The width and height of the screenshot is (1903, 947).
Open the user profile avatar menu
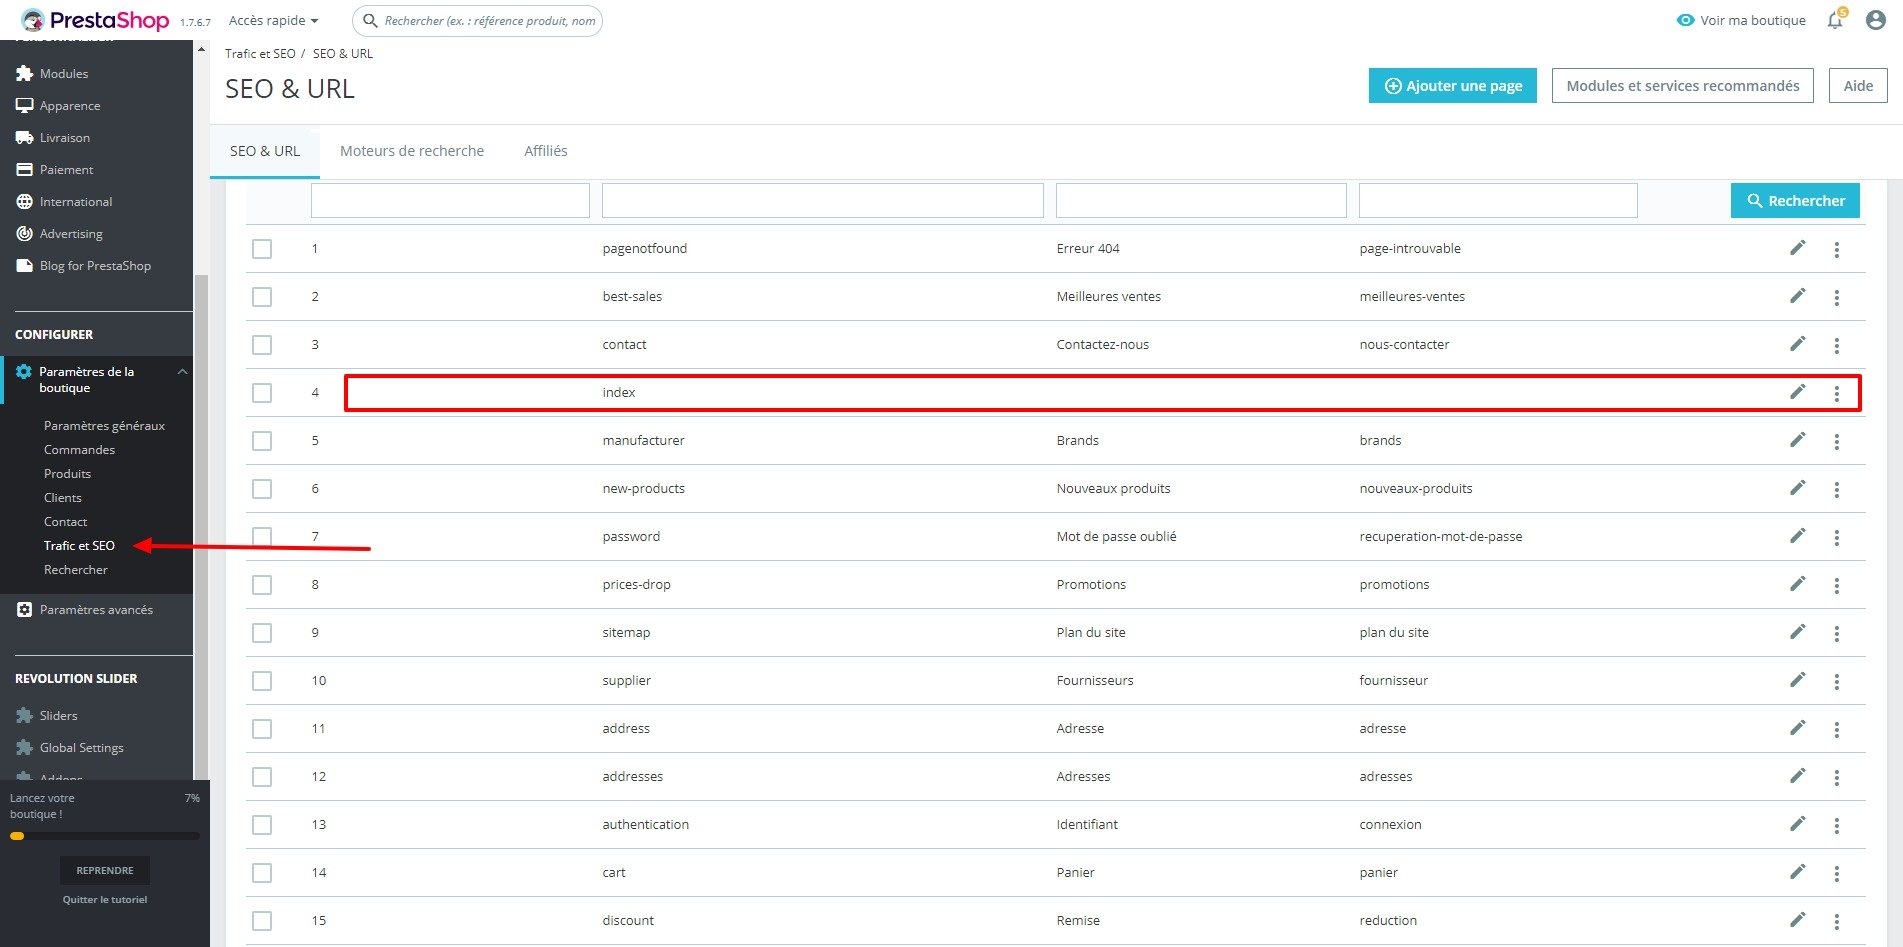point(1876,20)
